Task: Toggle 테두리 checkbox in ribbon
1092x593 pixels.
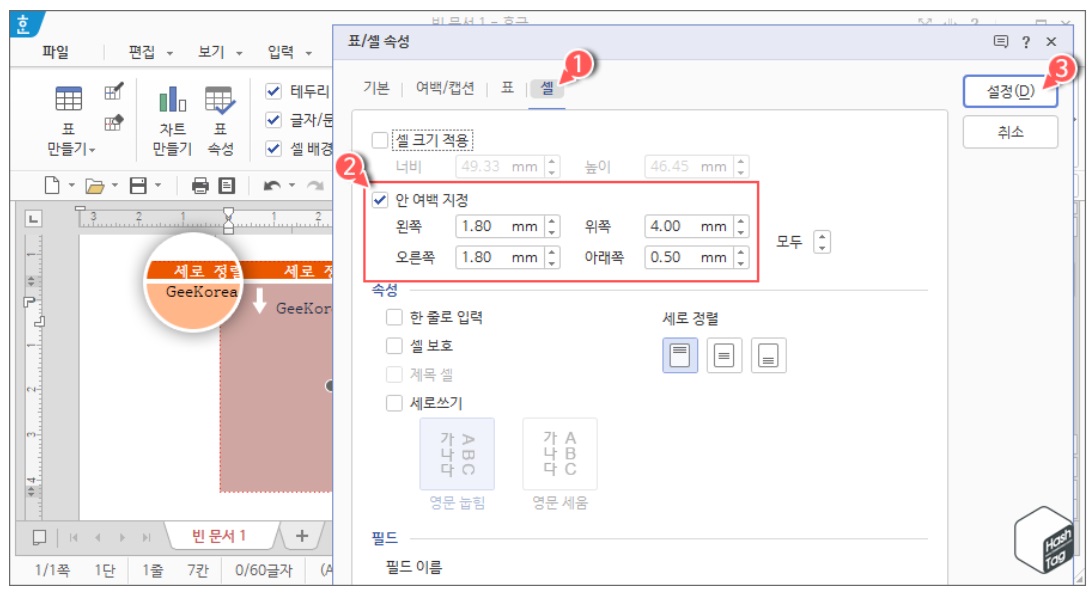Action: 274,91
